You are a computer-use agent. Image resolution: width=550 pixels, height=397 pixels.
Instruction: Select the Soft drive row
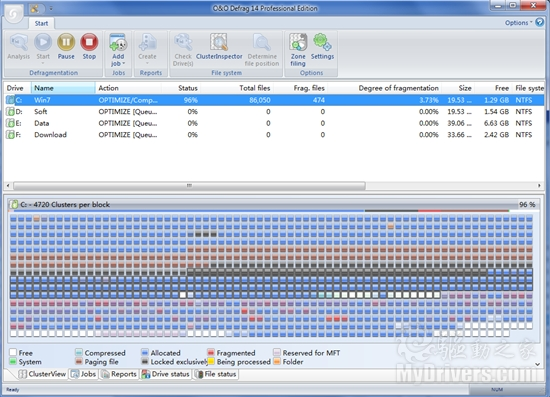click(274, 112)
